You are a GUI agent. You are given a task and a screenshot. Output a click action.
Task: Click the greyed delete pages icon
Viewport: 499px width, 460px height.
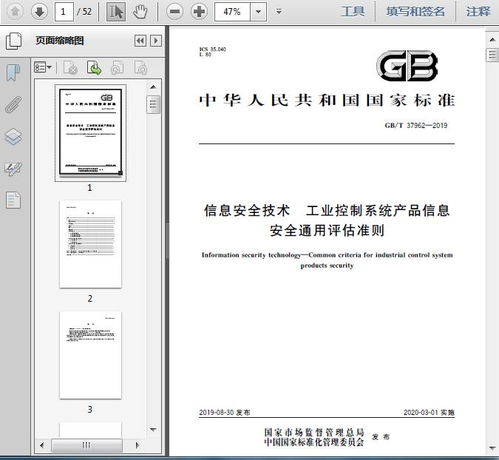pyautogui.click(x=70, y=68)
